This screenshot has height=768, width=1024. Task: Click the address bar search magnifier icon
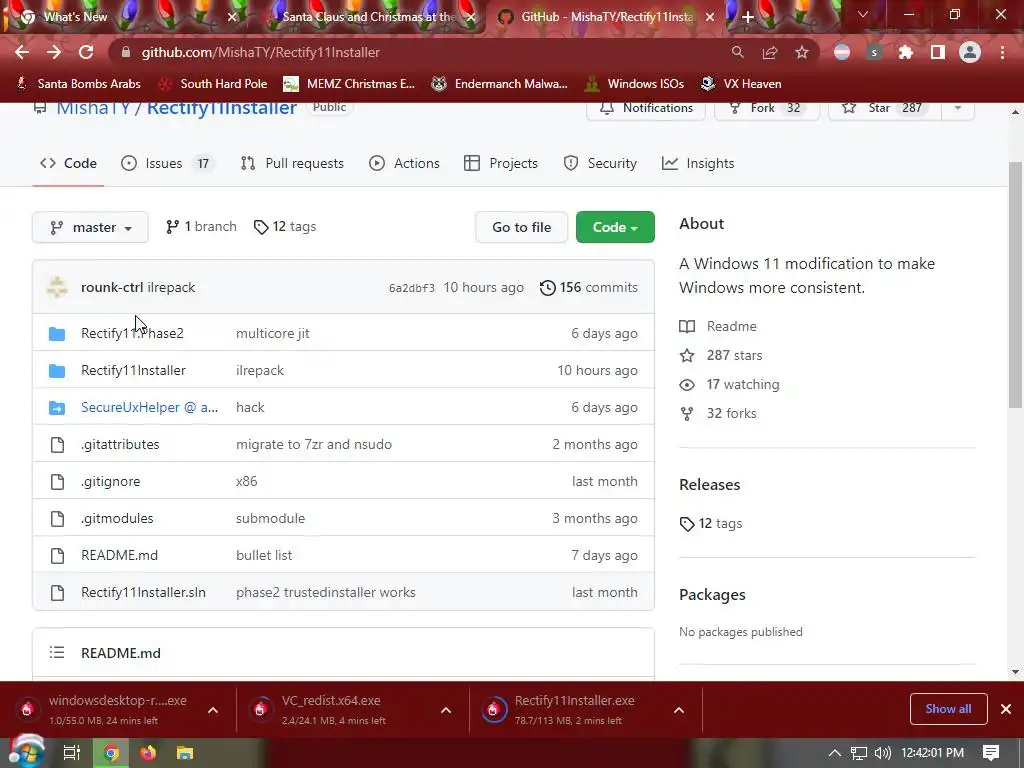737,52
